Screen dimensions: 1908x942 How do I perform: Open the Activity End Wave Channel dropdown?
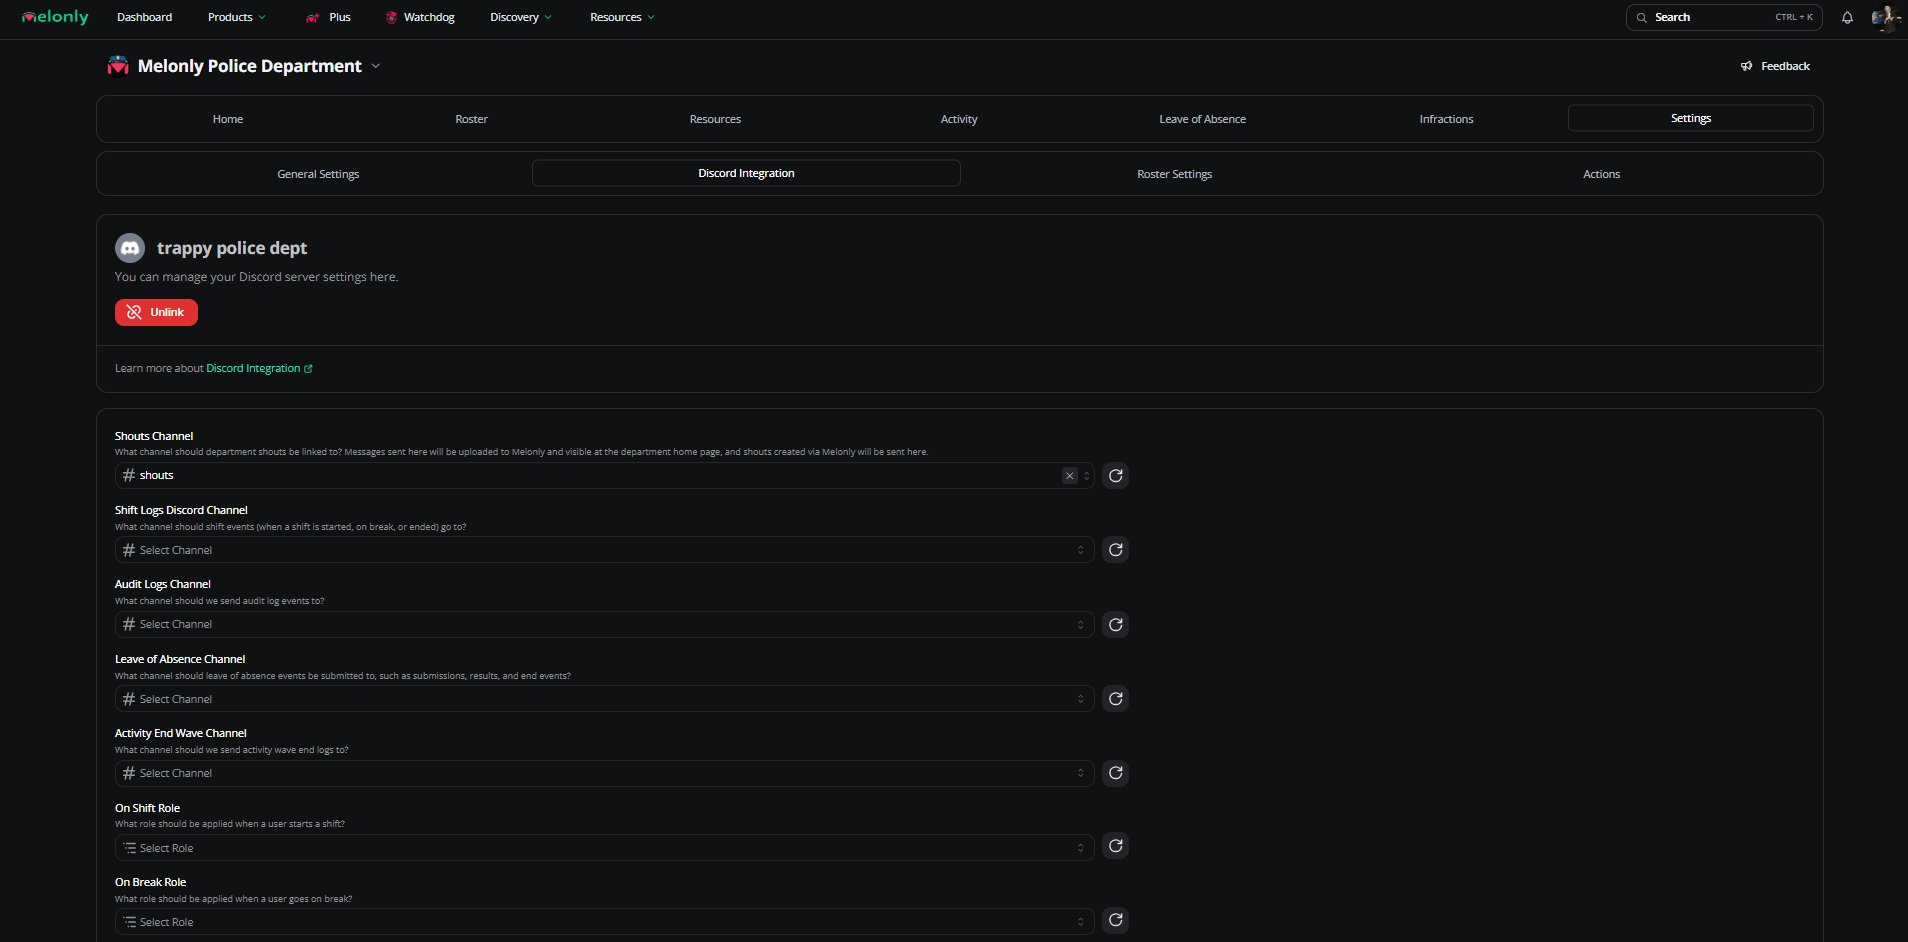[604, 773]
